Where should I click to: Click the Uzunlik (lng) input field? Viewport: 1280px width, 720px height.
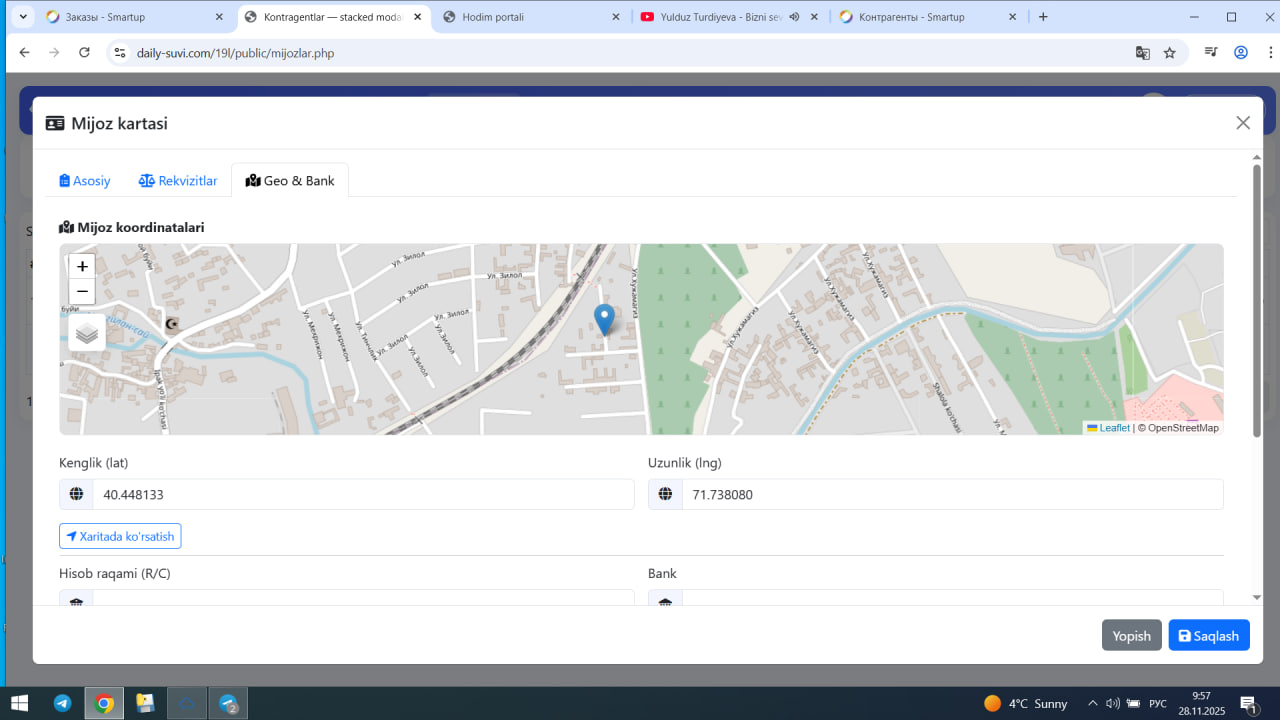tap(952, 494)
